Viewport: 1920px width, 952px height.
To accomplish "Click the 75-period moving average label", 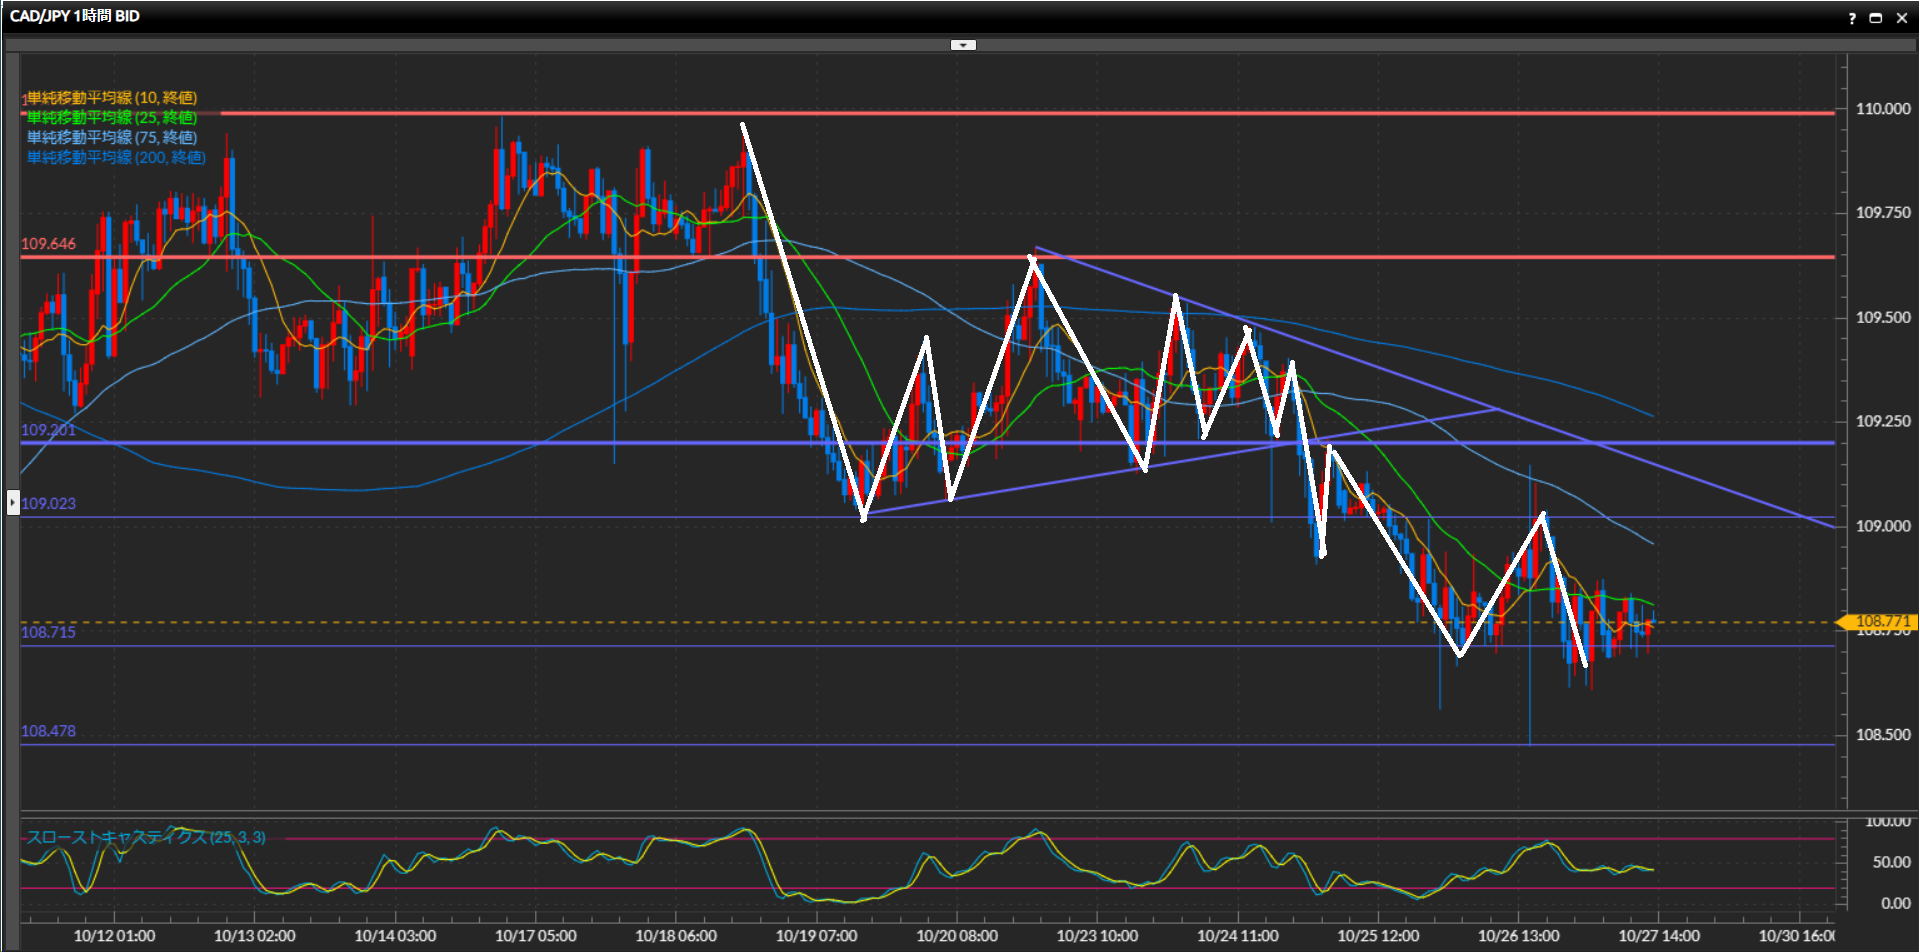I will click(111, 138).
